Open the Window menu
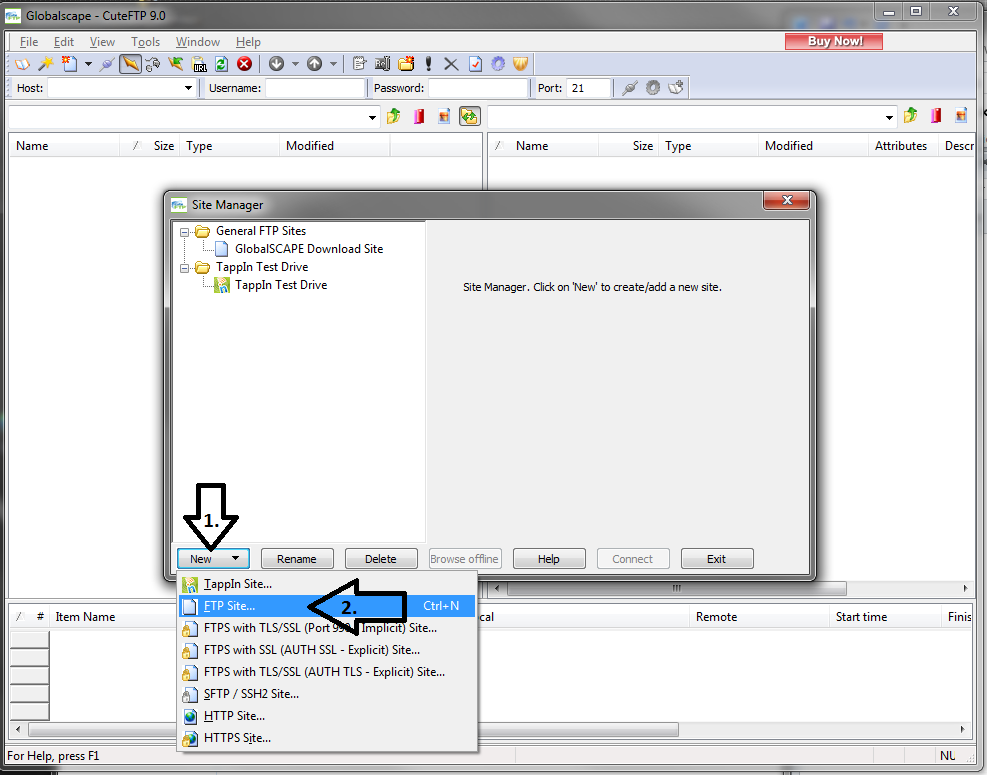This screenshot has width=987, height=775. (x=198, y=42)
